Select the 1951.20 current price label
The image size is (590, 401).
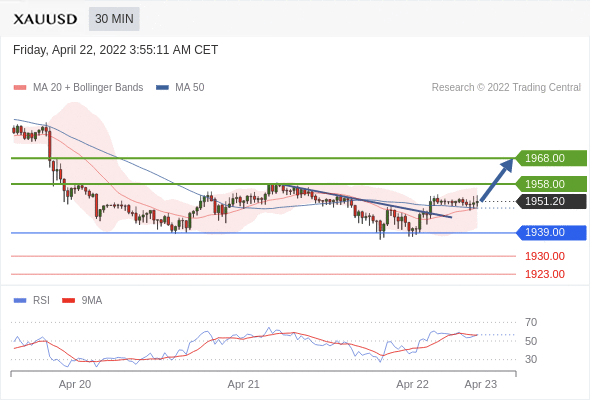pos(551,201)
